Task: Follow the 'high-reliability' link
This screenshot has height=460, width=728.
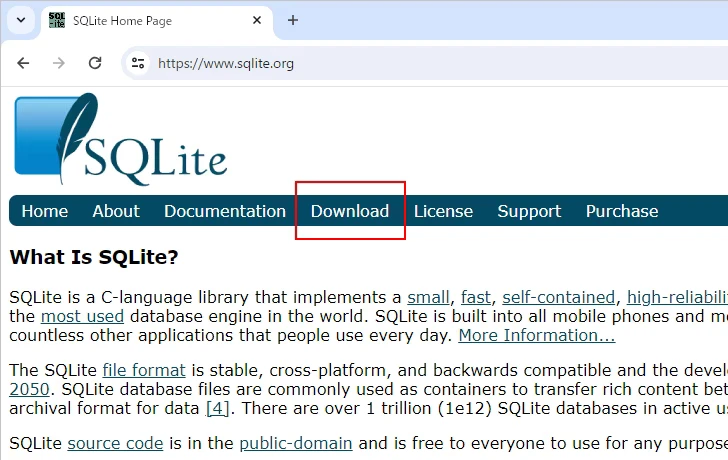Action: [x=677, y=297]
